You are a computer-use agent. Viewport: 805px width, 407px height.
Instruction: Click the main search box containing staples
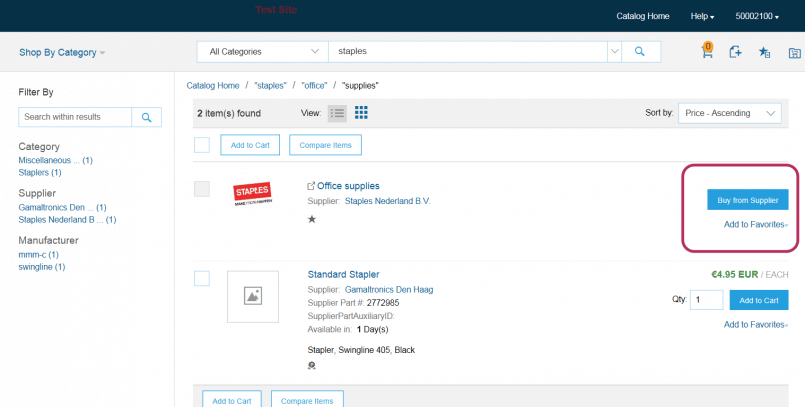coord(468,51)
